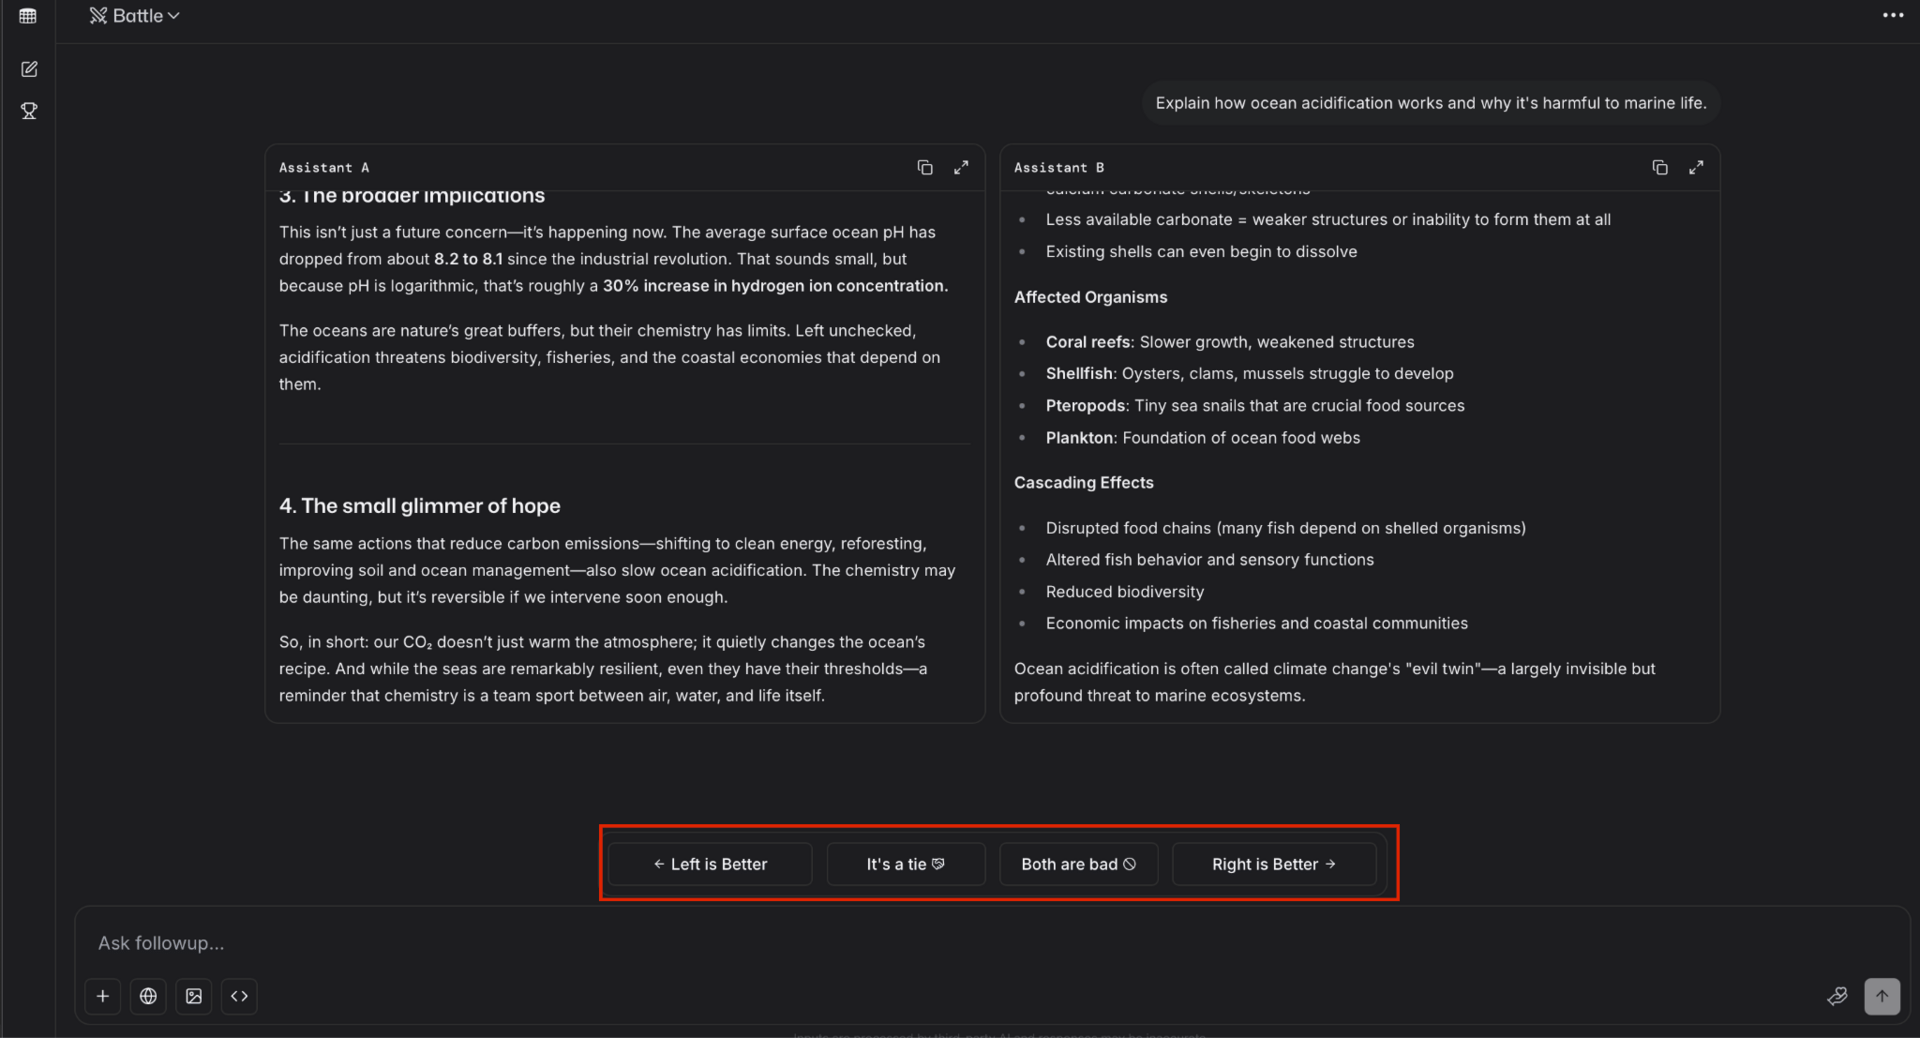The width and height of the screenshot is (1920, 1038).
Task: Toggle the image generation icon
Action: (194, 996)
